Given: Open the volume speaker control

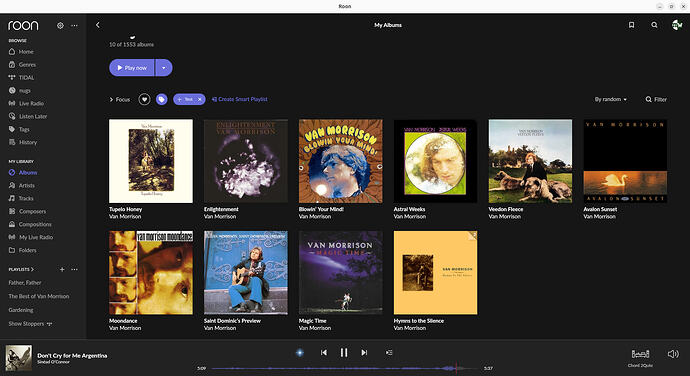Looking at the screenshot, I should click(x=673, y=354).
